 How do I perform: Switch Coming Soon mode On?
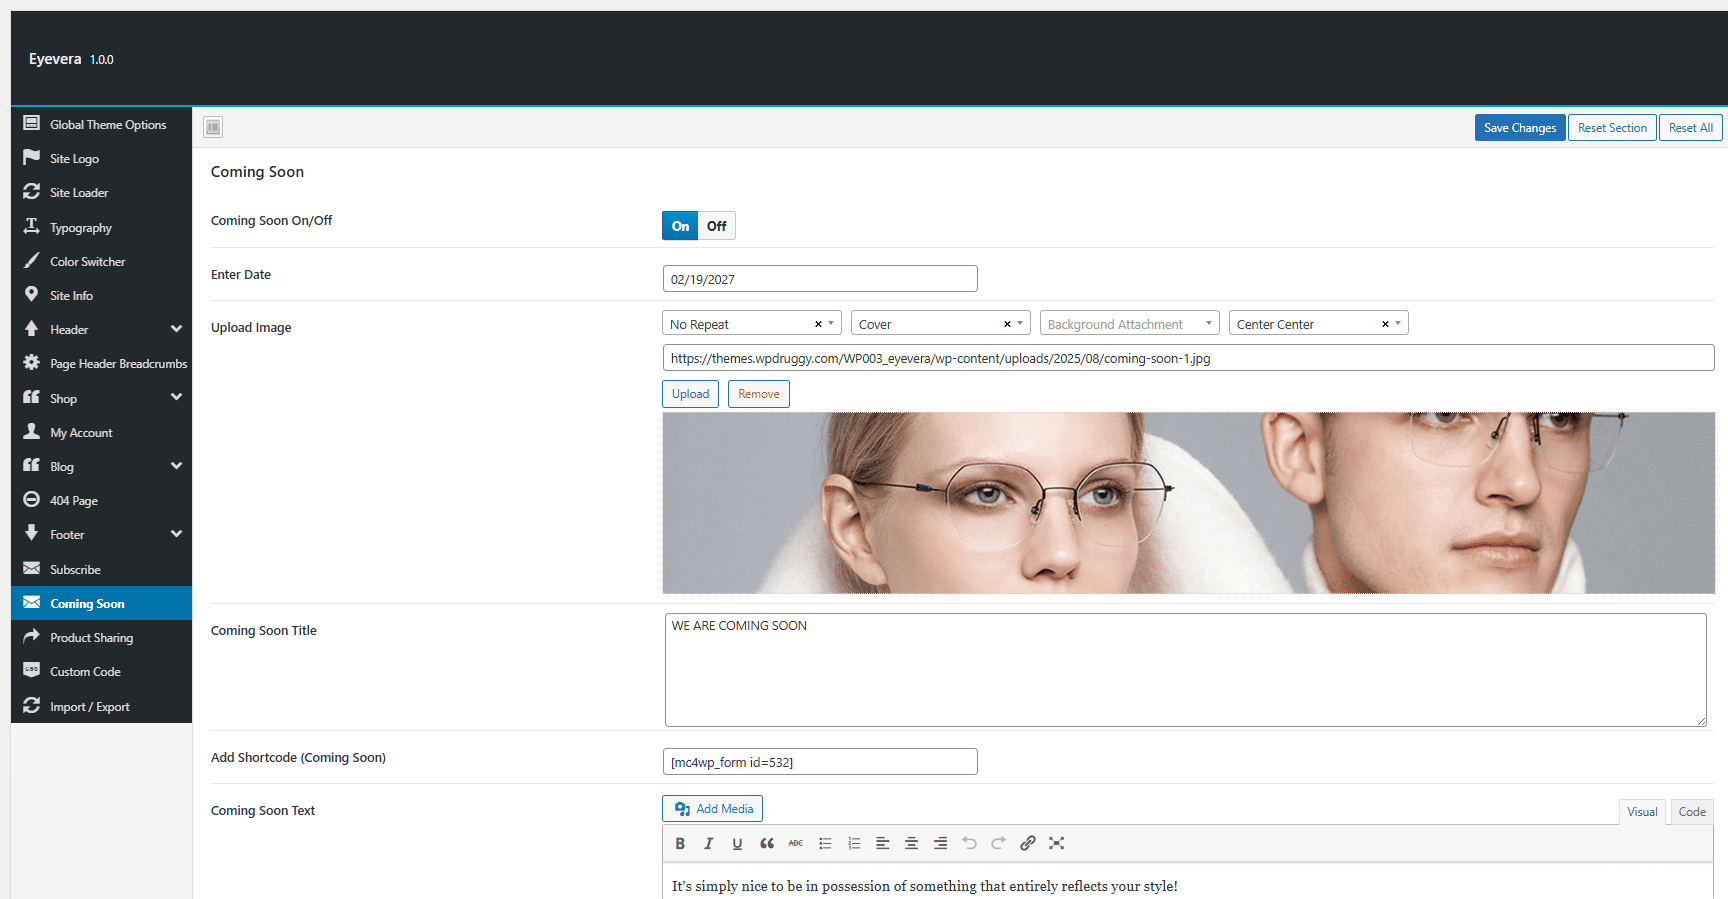680,226
